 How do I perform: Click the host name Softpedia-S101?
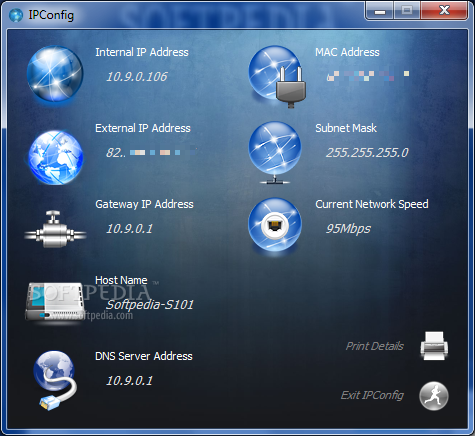pos(149,305)
